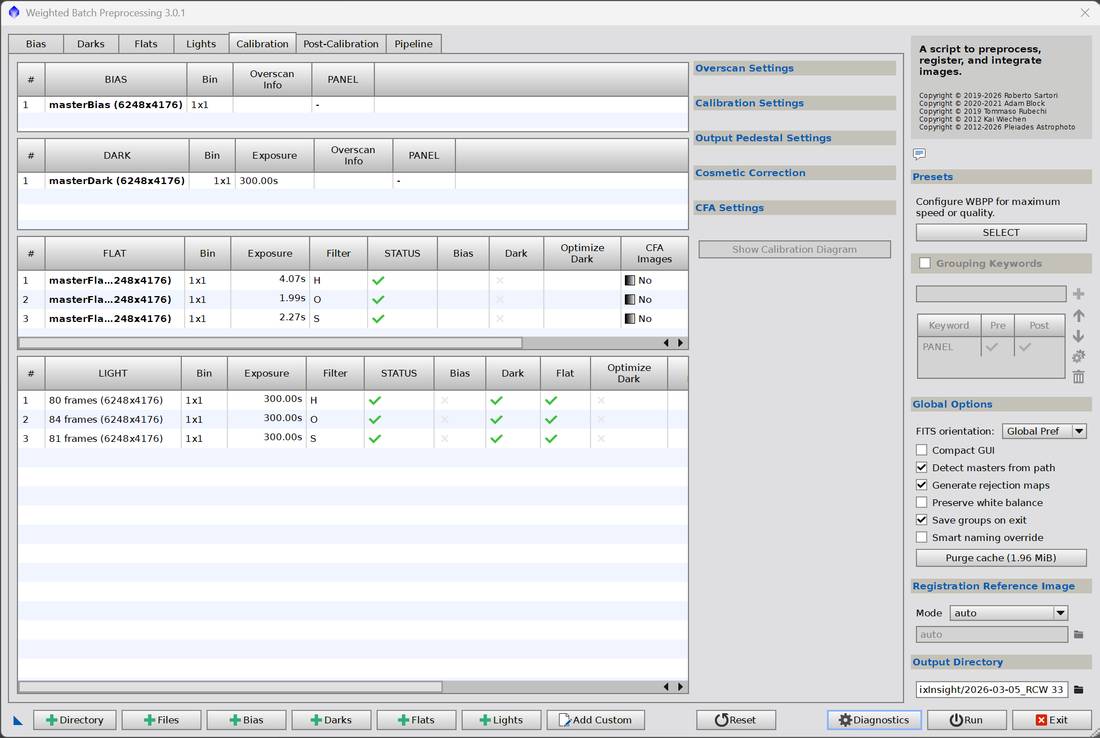Browse for output directory folder icon
Viewport: 1100px width, 738px height.
[1078, 690]
